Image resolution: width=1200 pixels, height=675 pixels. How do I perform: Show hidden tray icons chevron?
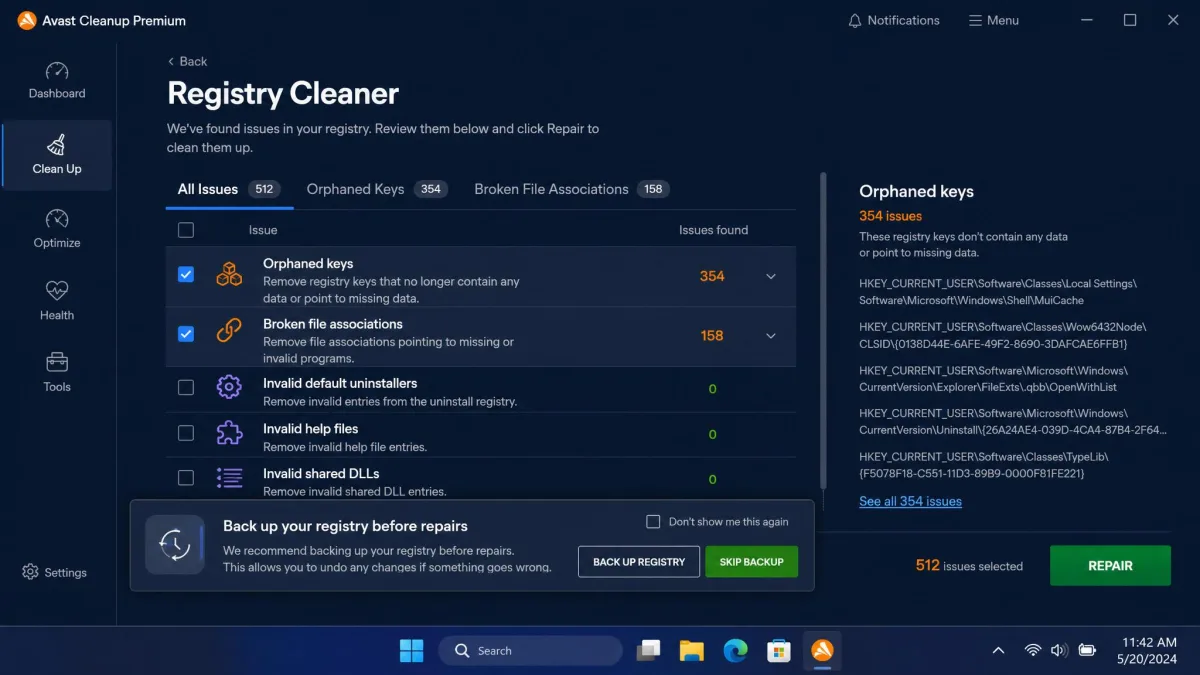998,650
